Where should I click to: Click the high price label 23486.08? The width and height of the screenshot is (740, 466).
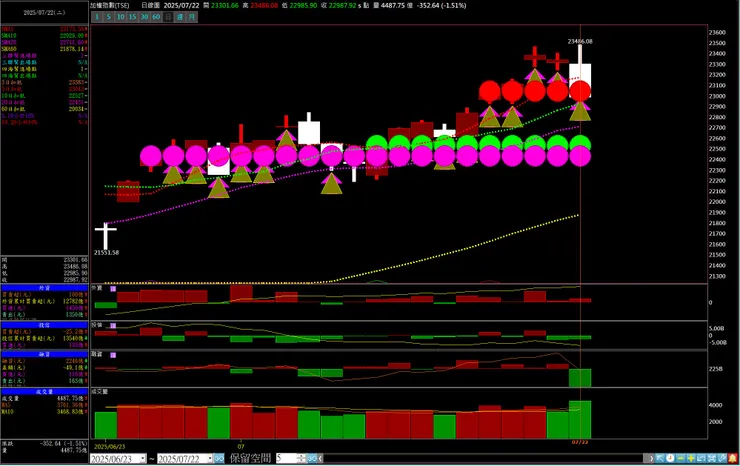coord(580,42)
